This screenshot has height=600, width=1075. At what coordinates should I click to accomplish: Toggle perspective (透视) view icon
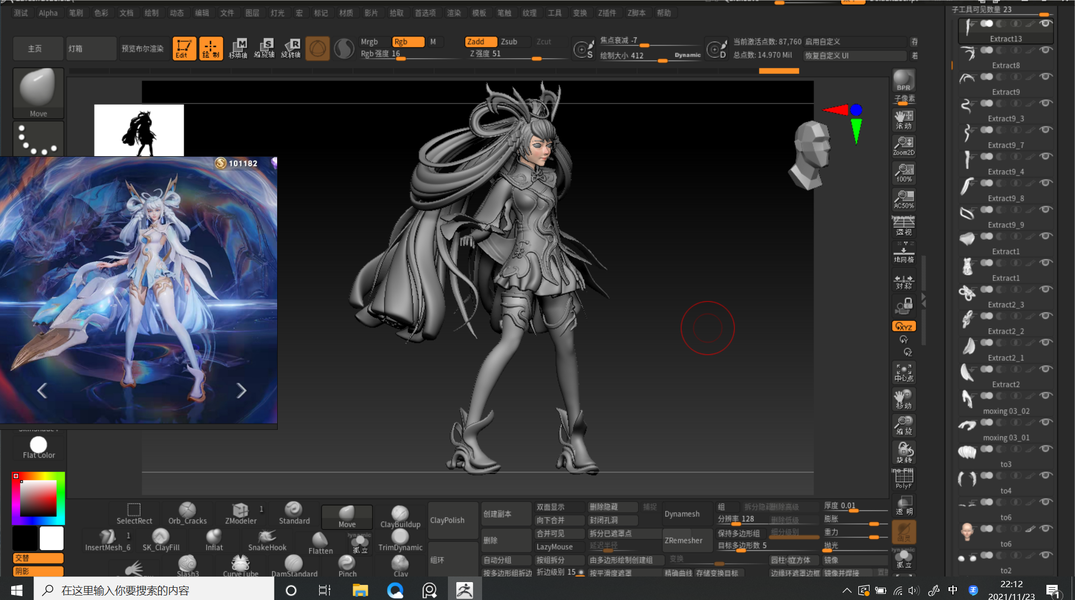click(x=904, y=226)
